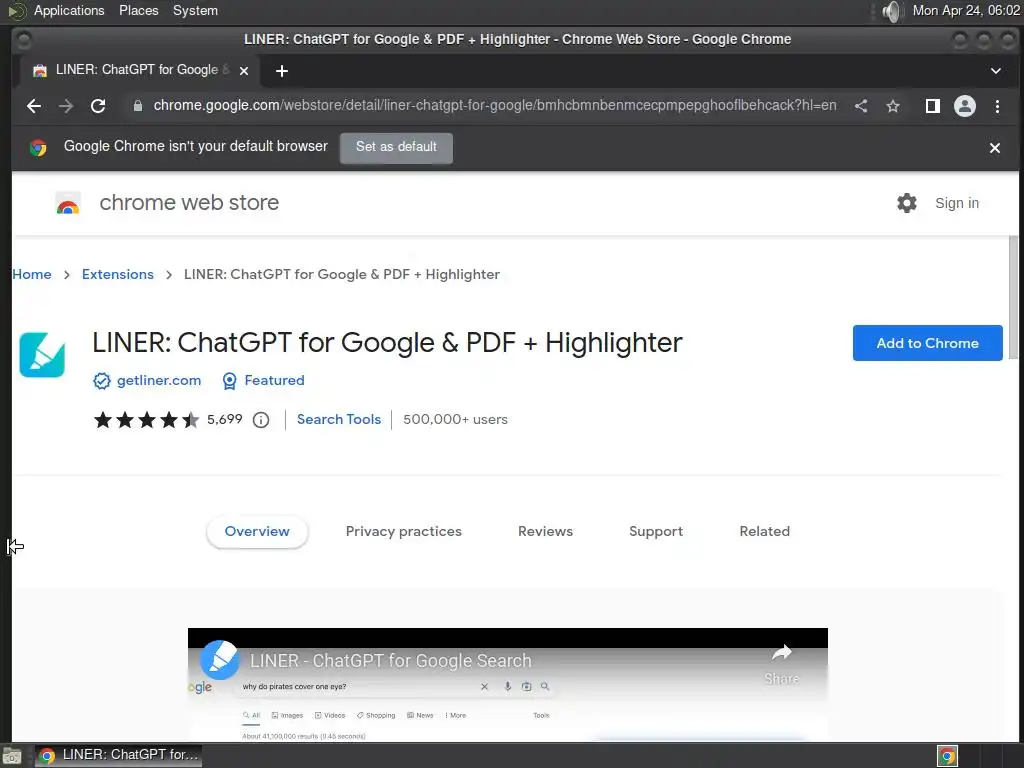Dismiss the default browser notification bar

995,148
